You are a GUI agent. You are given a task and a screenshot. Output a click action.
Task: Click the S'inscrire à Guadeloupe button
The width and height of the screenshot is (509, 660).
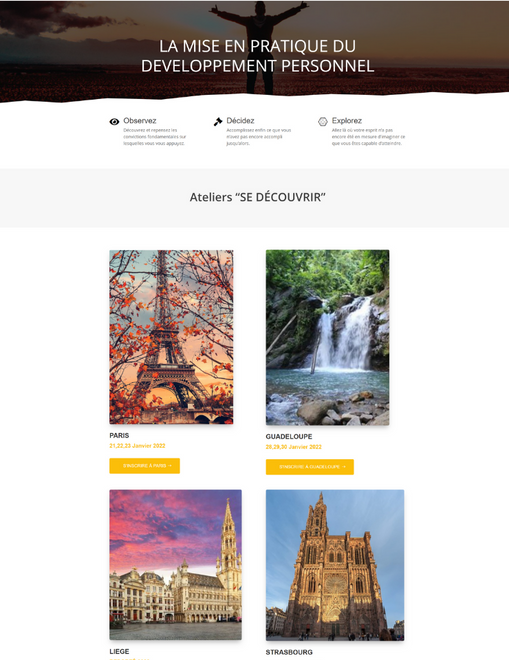point(310,467)
